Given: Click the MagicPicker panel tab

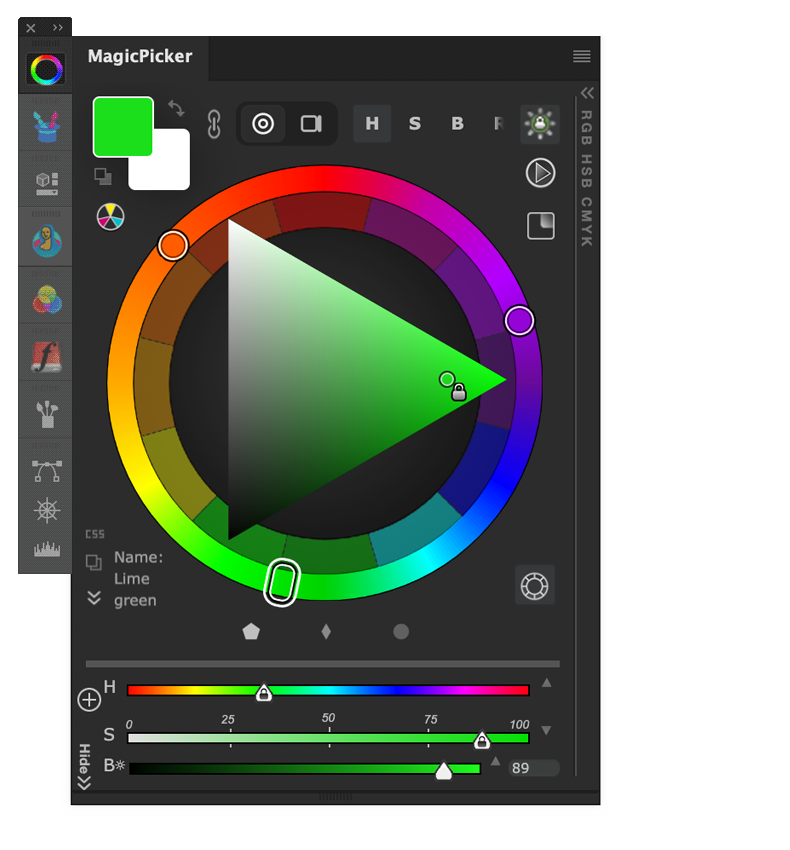Looking at the screenshot, I should click(140, 56).
